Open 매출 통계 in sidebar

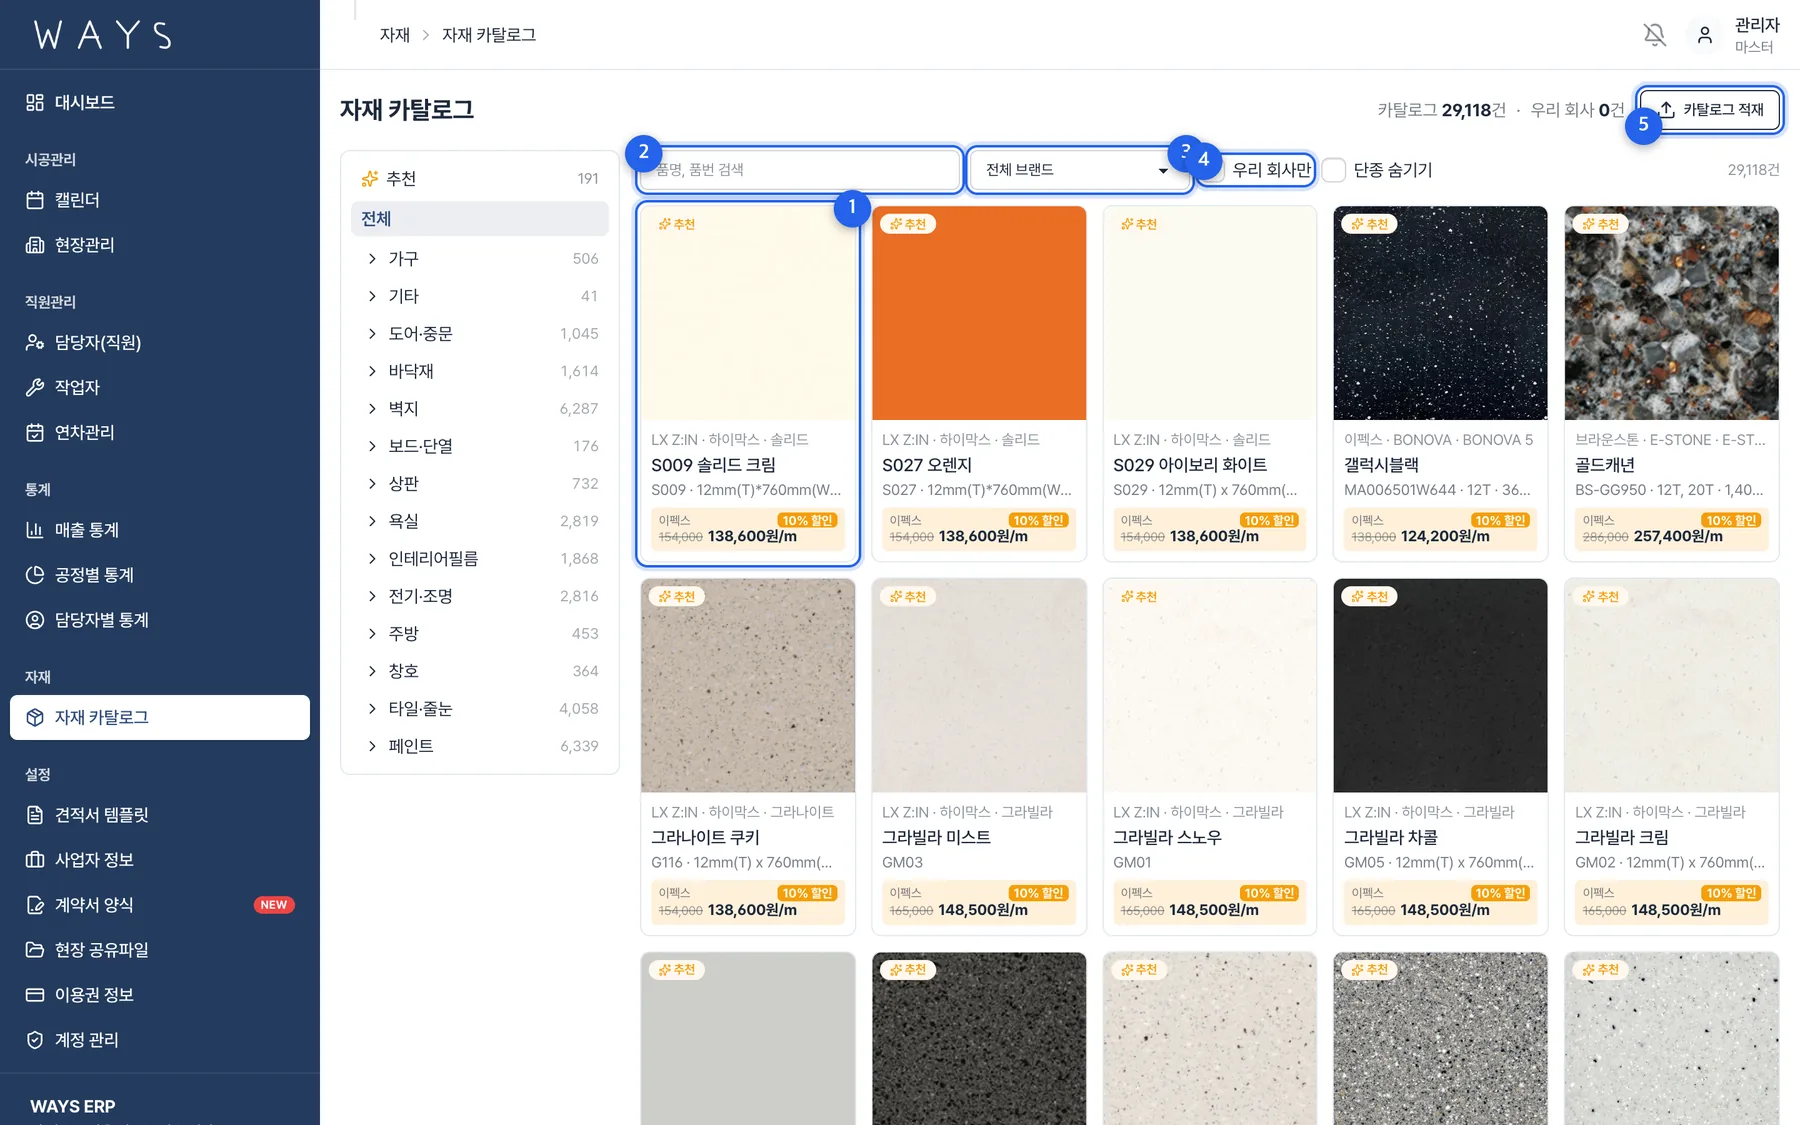160,530
